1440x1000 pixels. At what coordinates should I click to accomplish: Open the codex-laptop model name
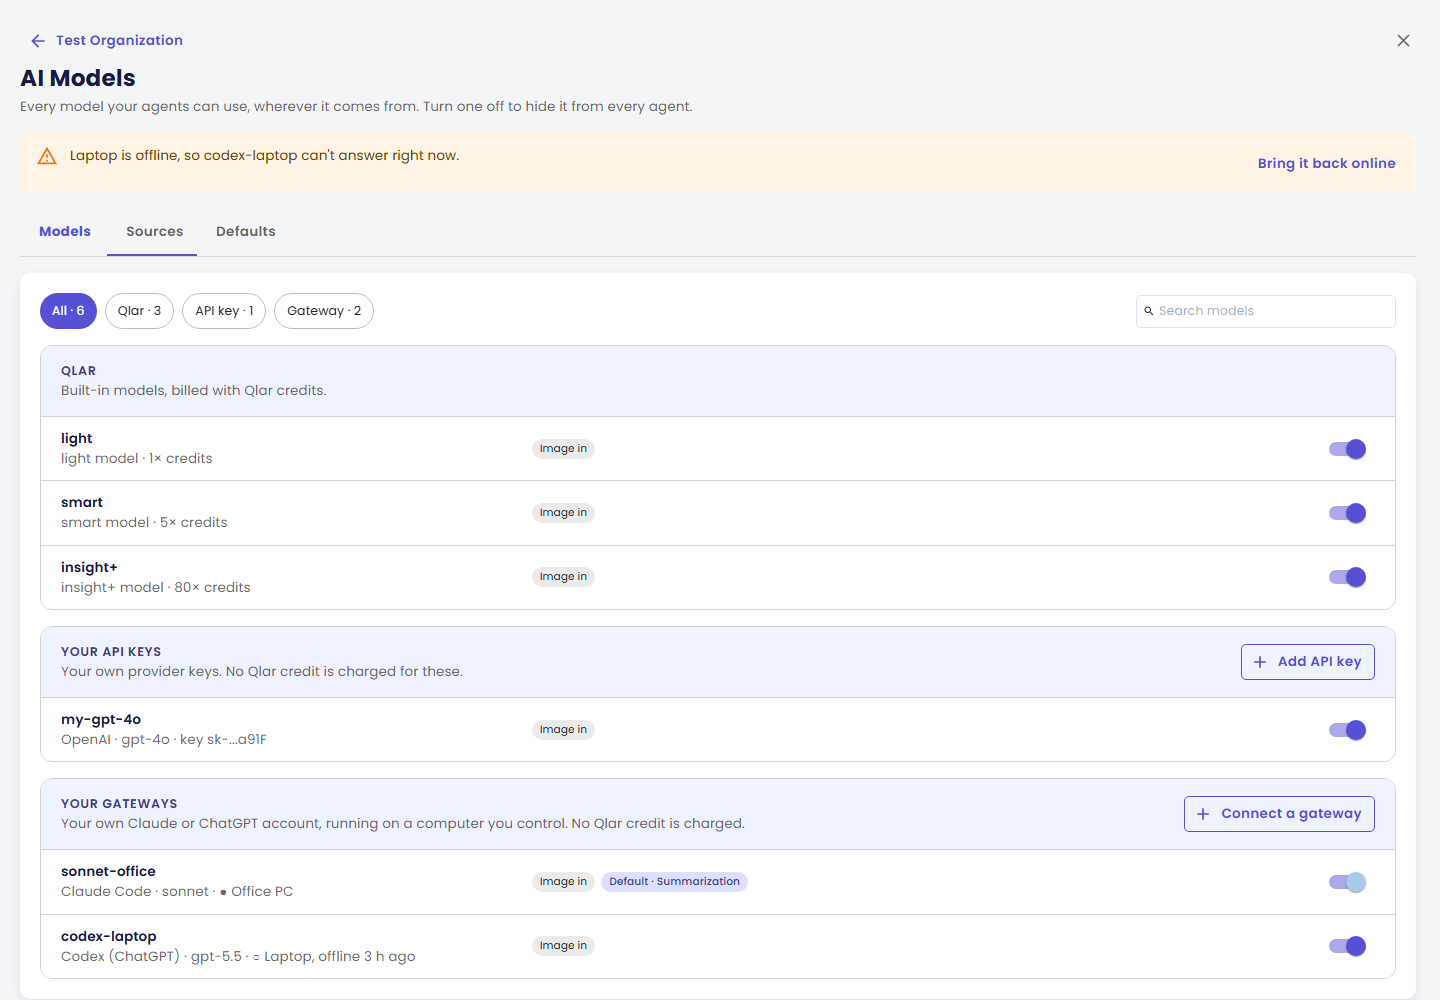coord(109,936)
